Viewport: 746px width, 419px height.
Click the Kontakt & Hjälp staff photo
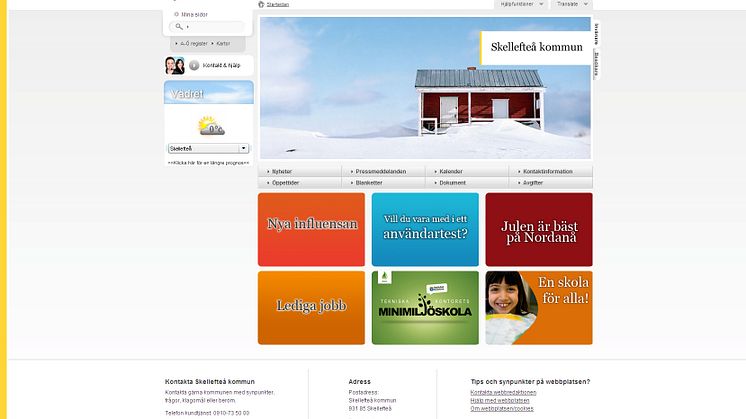click(x=175, y=66)
